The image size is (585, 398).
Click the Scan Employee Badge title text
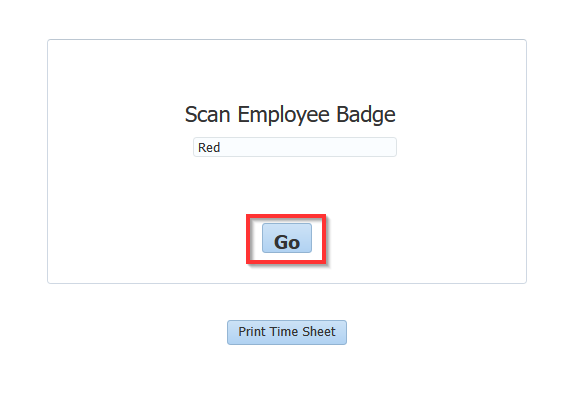click(x=290, y=114)
